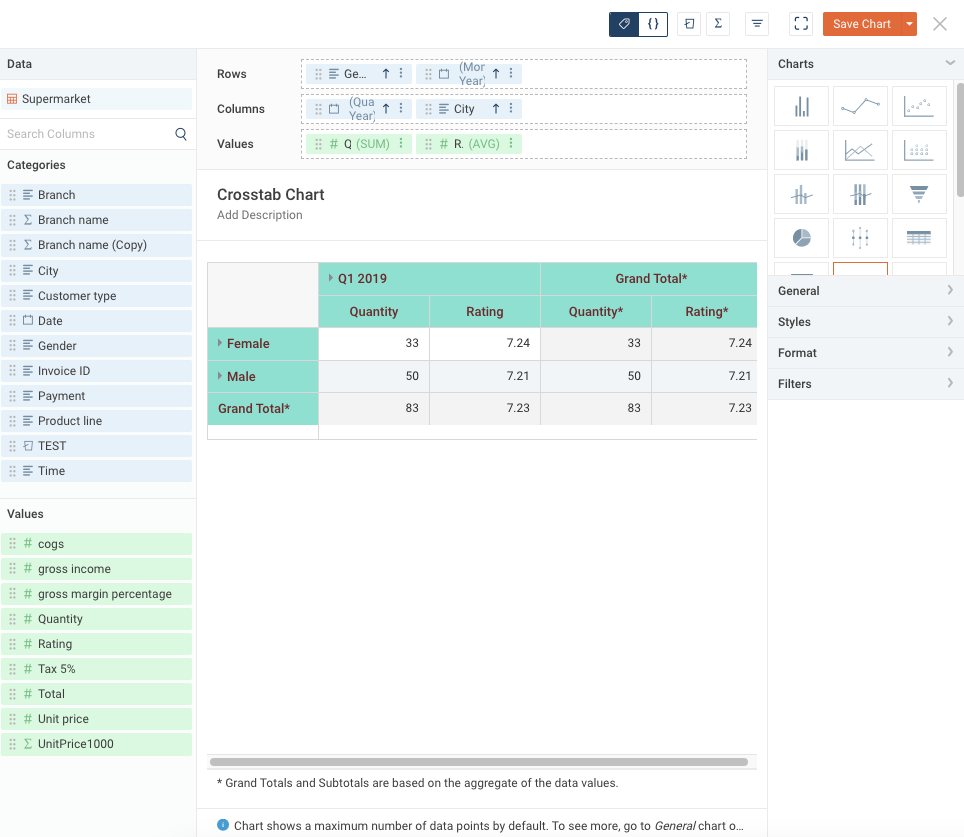Expand the Female row in crosstab
Viewport: 964px width, 837px height.
[x=220, y=343]
